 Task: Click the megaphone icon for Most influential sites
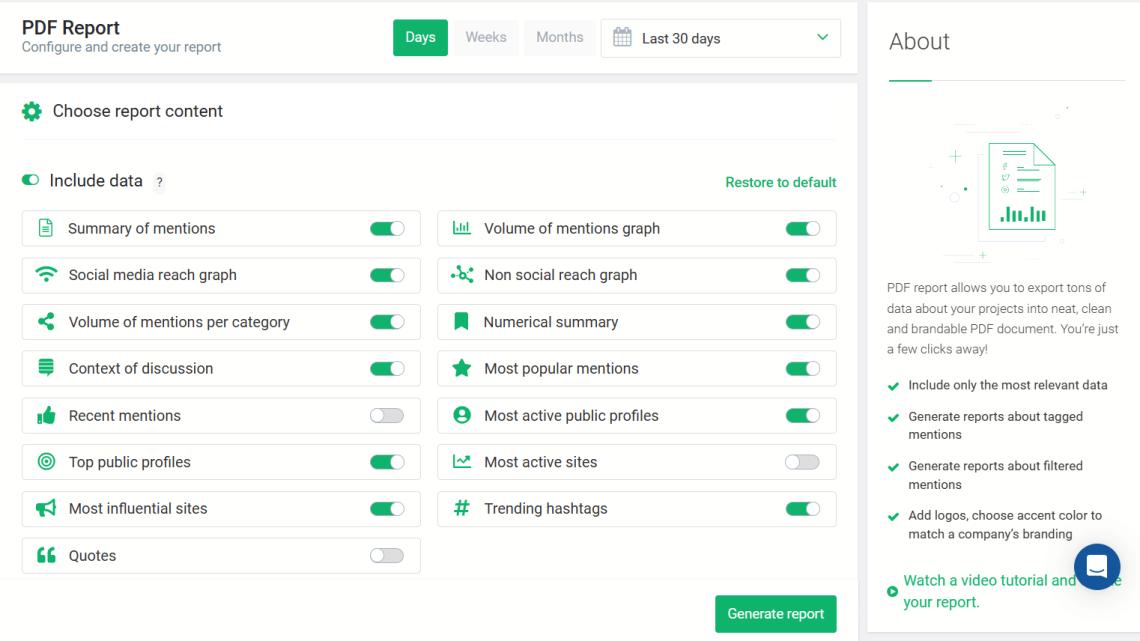46,509
